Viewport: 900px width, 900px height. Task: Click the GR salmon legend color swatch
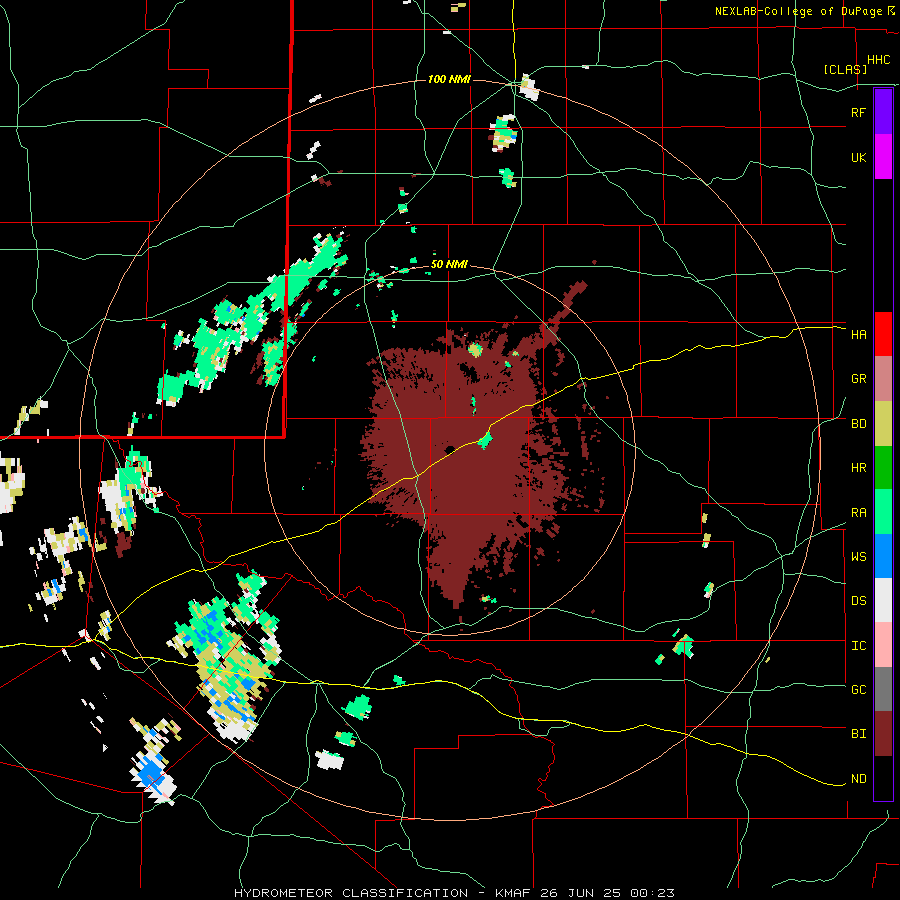point(883,379)
